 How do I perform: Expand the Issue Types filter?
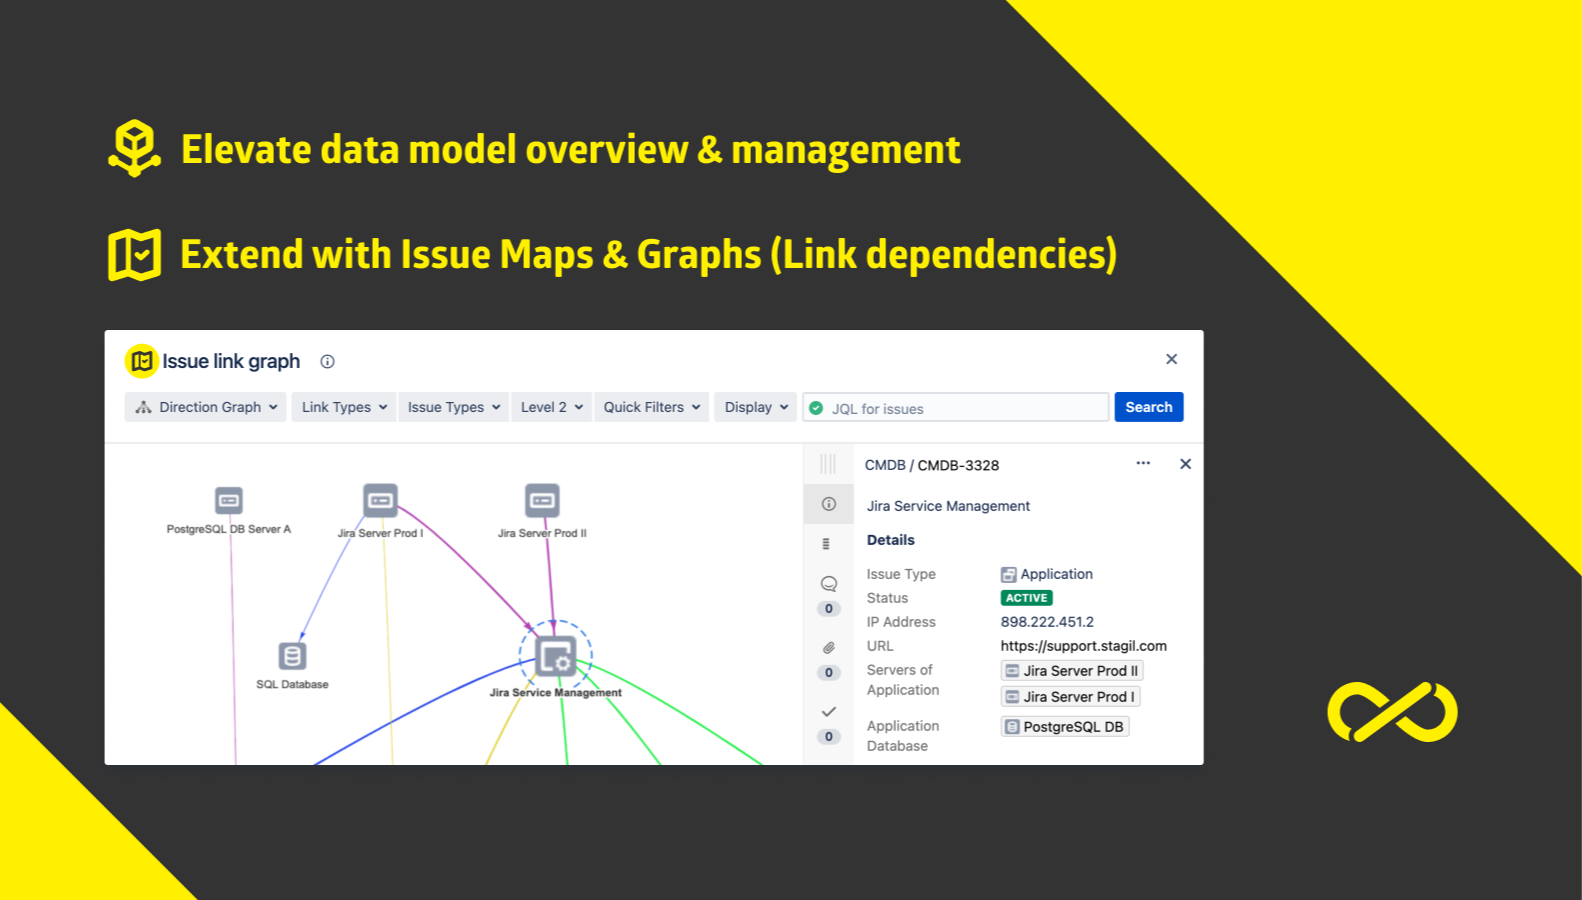pyautogui.click(x=454, y=407)
